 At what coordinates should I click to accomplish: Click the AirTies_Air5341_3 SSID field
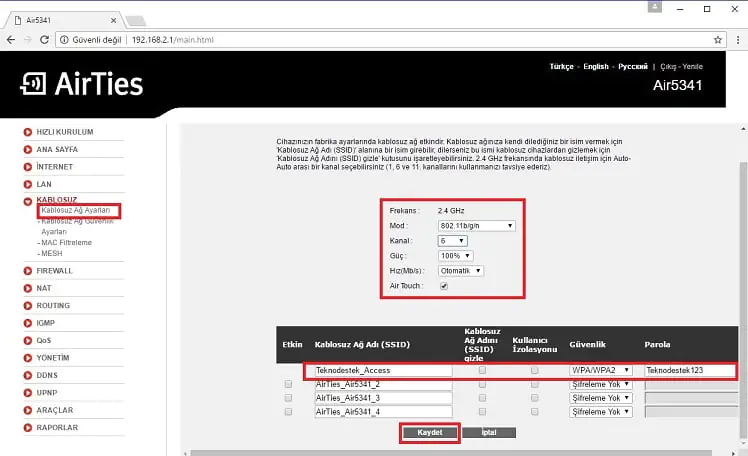(x=384, y=398)
